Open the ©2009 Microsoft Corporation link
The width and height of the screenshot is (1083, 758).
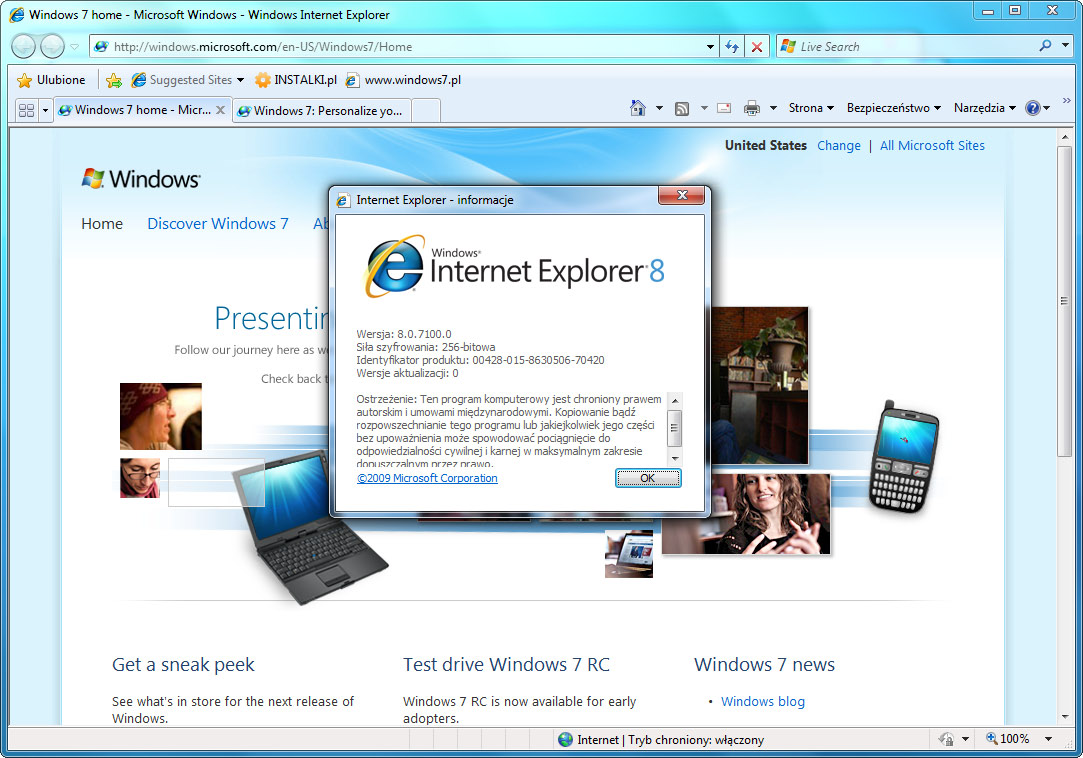click(427, 478)
